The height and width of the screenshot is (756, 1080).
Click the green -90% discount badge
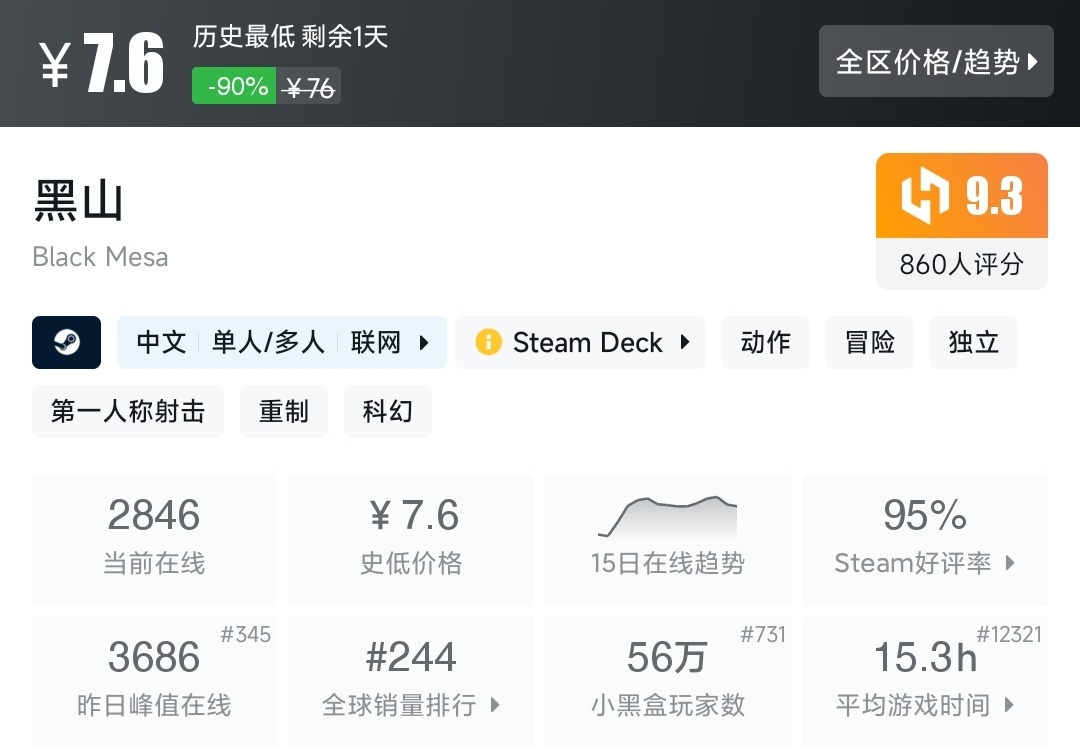(x=234, y=87)
